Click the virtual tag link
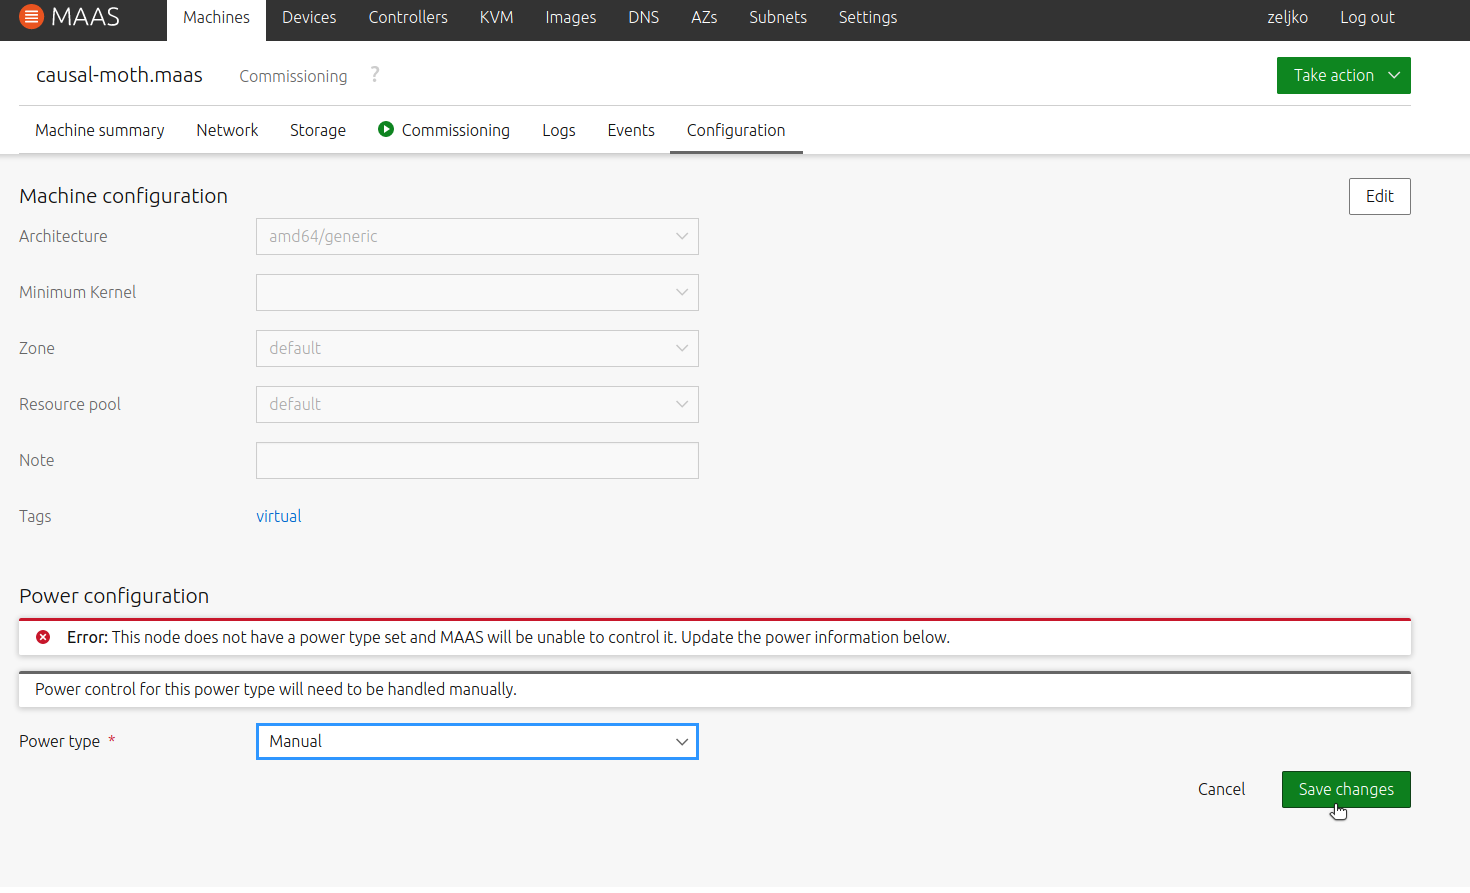The width and height of the screenshot is (1470, 893). tap(278, 516)
